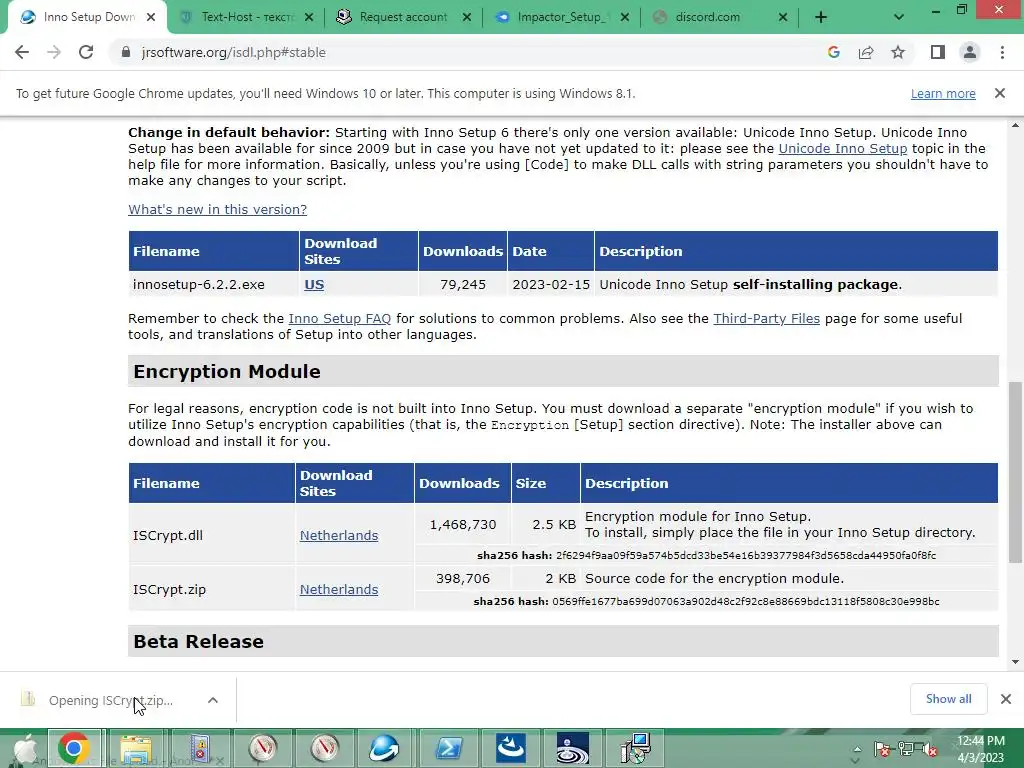1024x768 pixels.
Task: Close the discord.com tab
Action: coord(783,17)
